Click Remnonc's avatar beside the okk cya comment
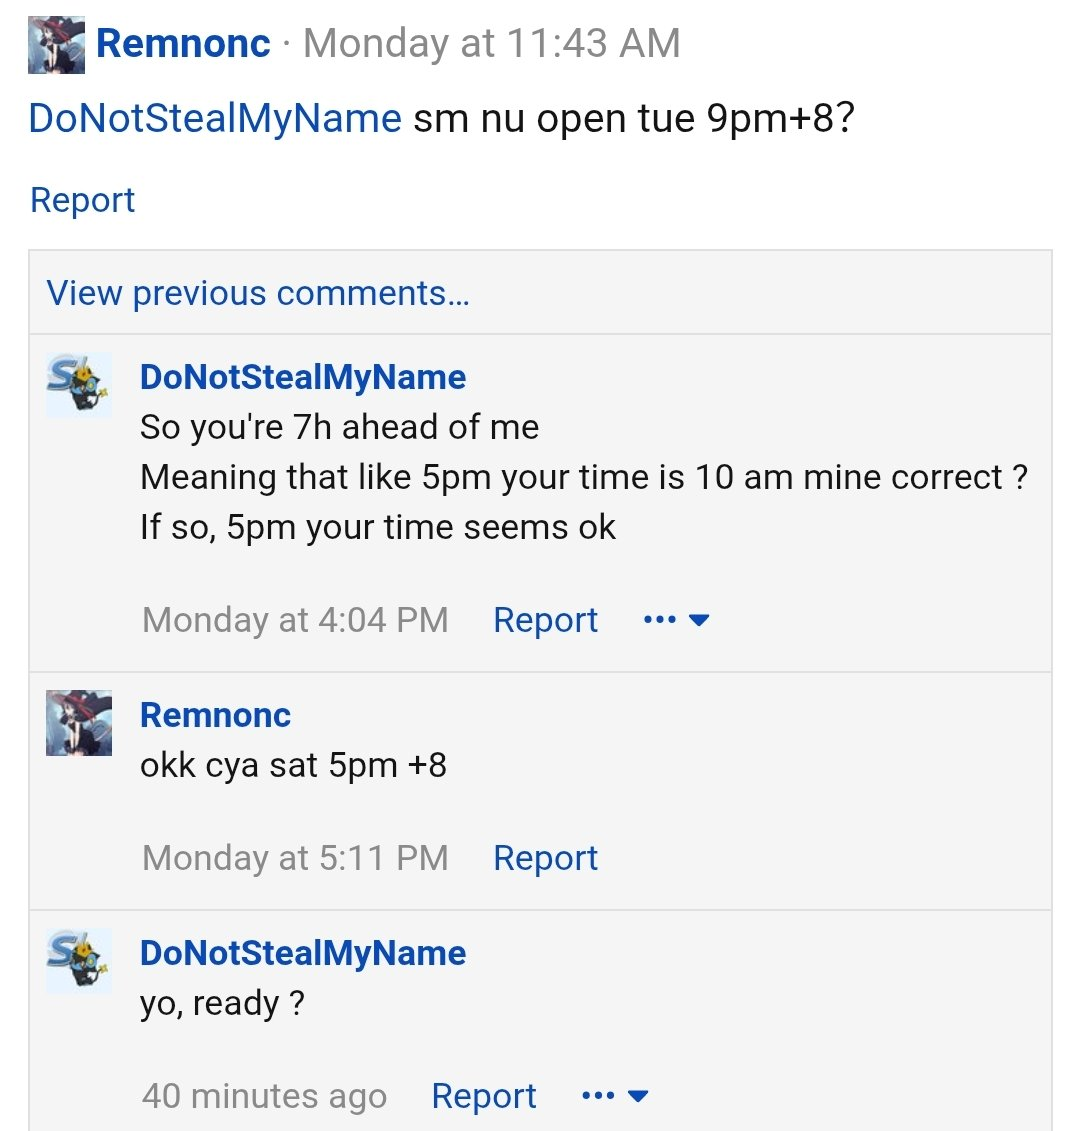This screenshot has width=1080, height=1131. click(79, 723)
